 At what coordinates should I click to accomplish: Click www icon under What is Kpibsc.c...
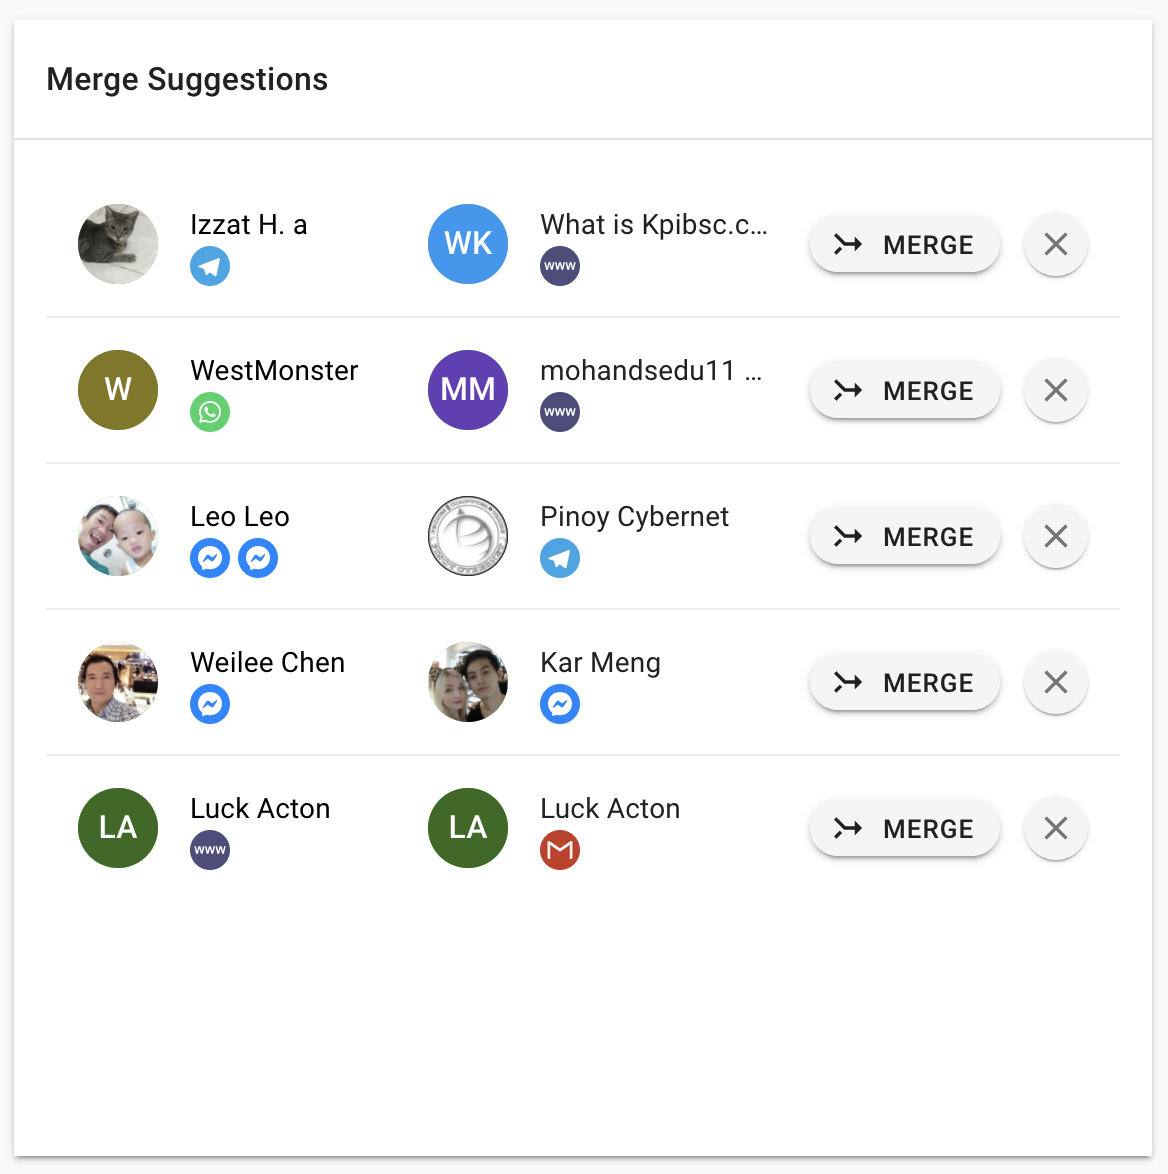[x=560, y=266]
